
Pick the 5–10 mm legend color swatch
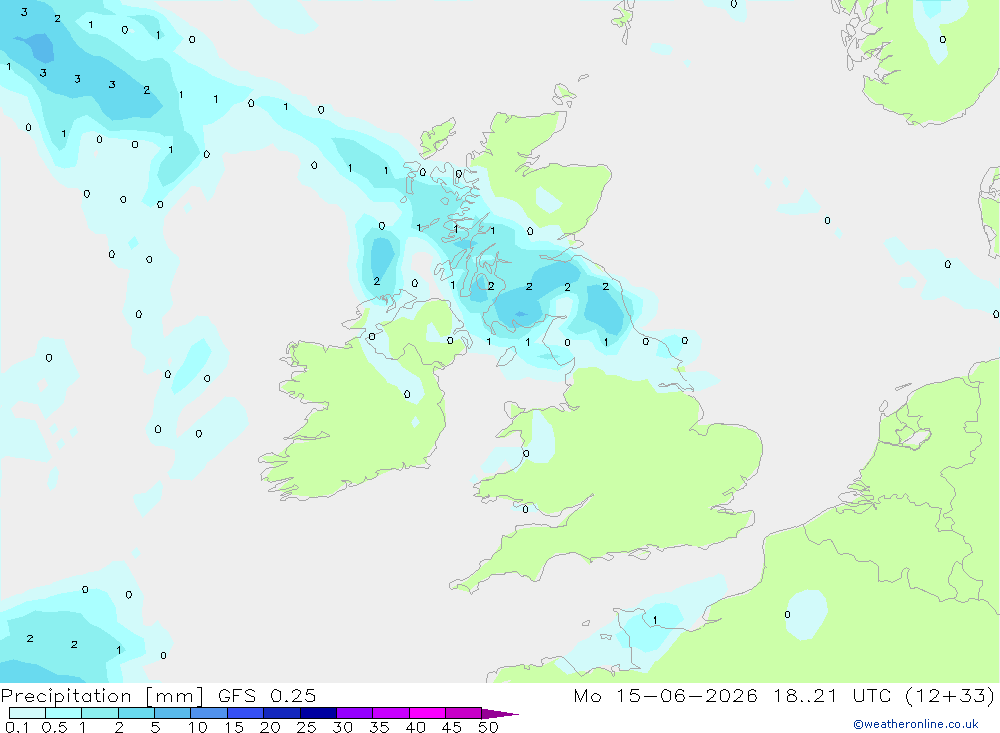[173, 713]
